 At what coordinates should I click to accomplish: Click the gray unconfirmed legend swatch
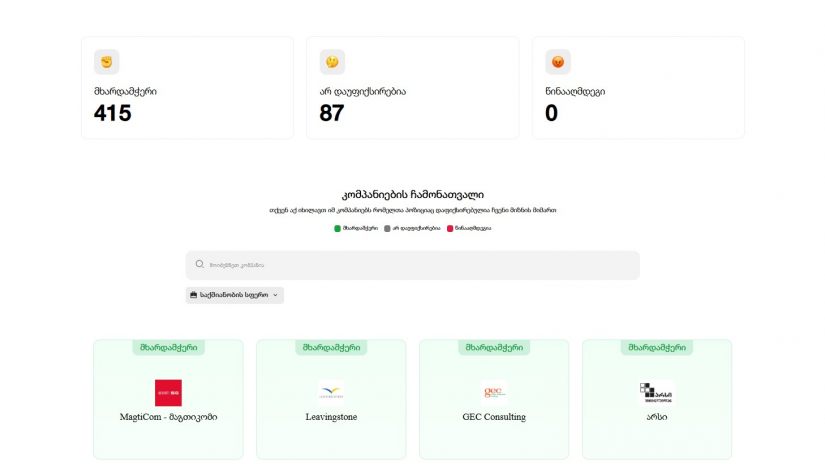click(387, 228)
